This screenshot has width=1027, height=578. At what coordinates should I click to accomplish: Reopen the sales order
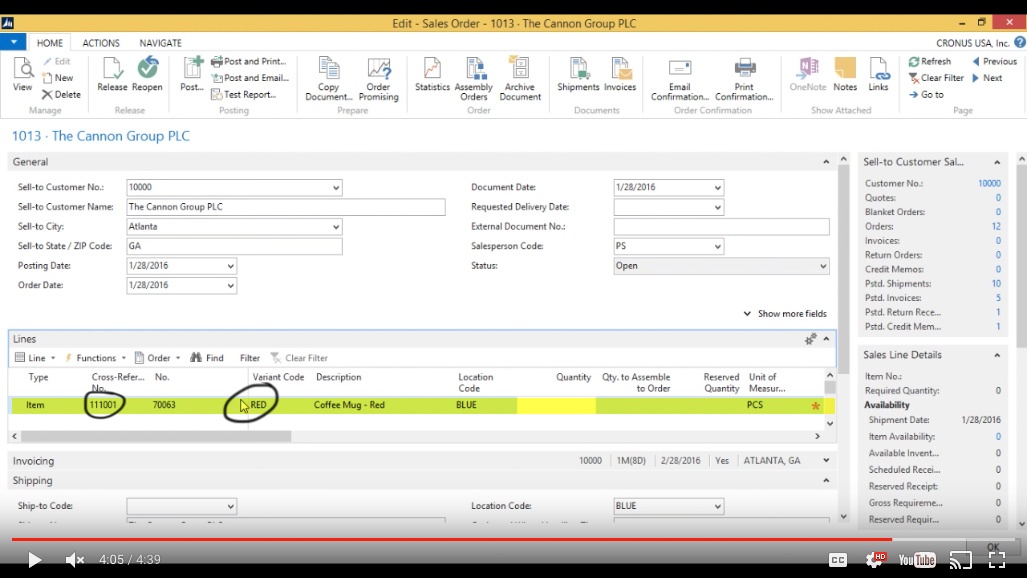coord(147,74)
